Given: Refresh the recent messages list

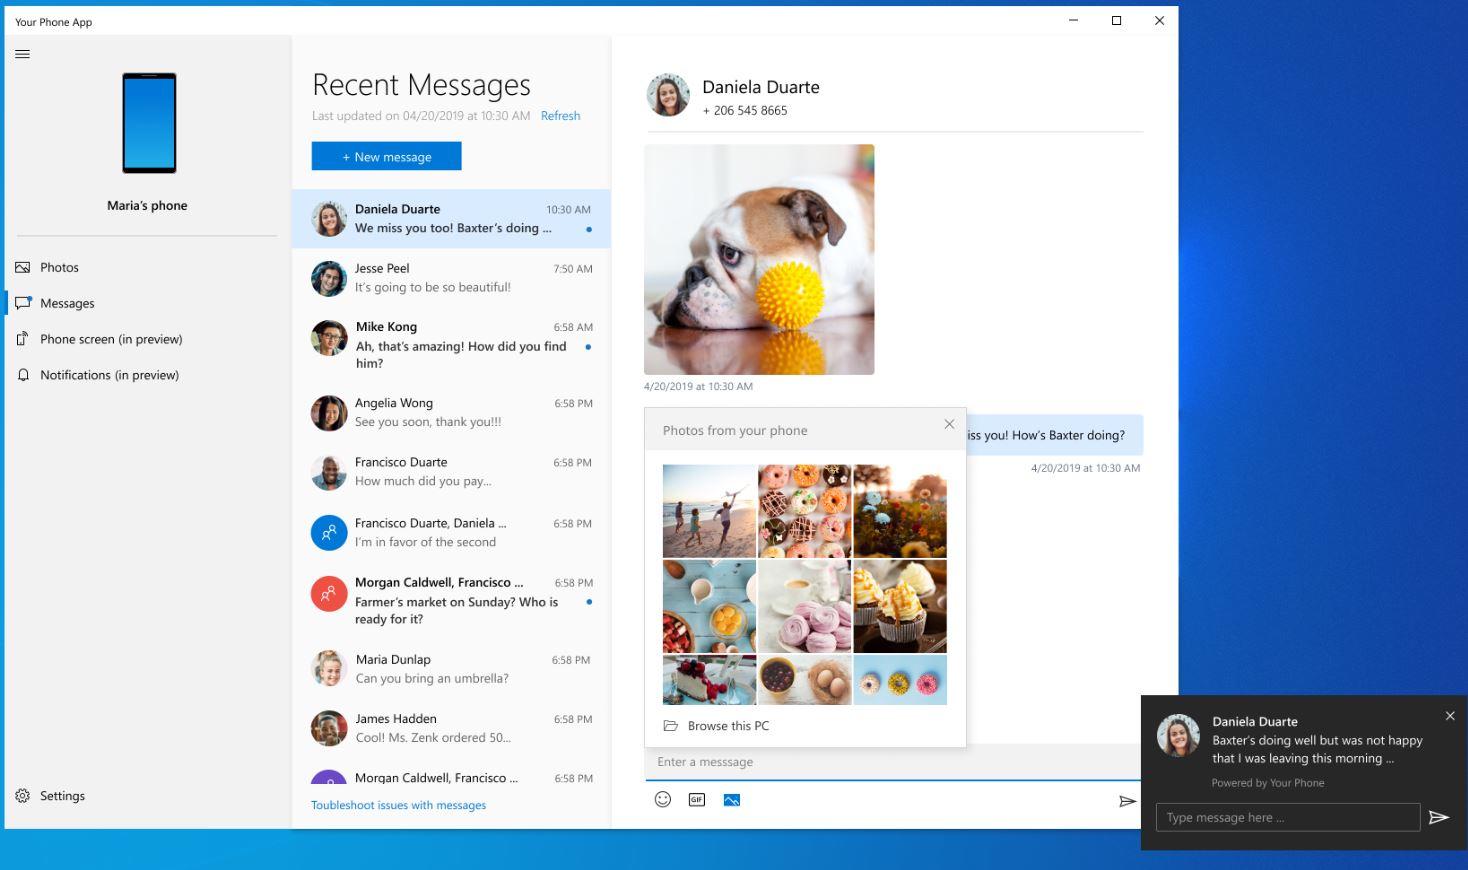Looking at the screenshot, I should pyautogui.click(x=560, y=116).
